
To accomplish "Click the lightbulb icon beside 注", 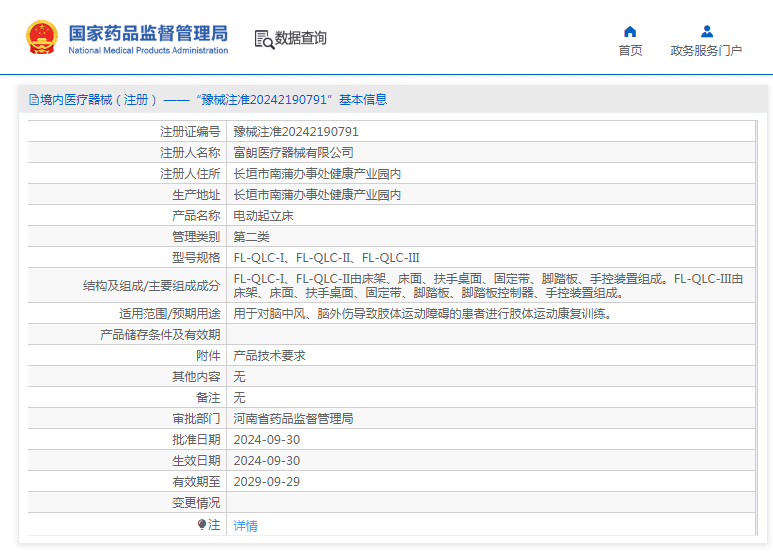I will click(x=202, y=524).
